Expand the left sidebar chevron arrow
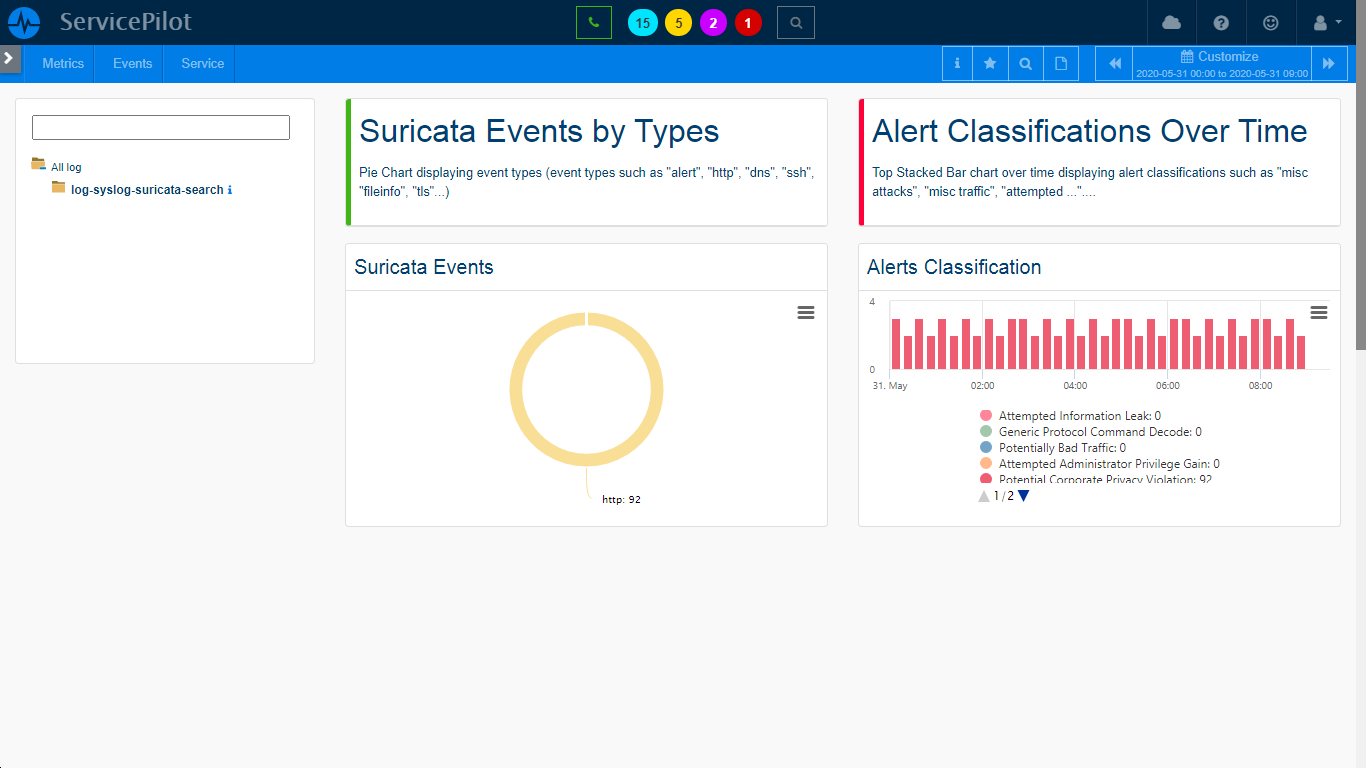The height and width of the screenshot is (768, 1366). point(9,58)
